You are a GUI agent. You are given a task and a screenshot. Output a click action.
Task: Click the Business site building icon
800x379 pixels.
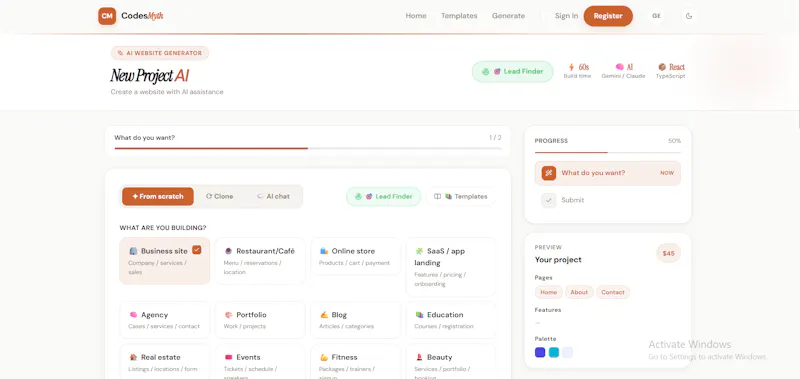tap(133, 251)
